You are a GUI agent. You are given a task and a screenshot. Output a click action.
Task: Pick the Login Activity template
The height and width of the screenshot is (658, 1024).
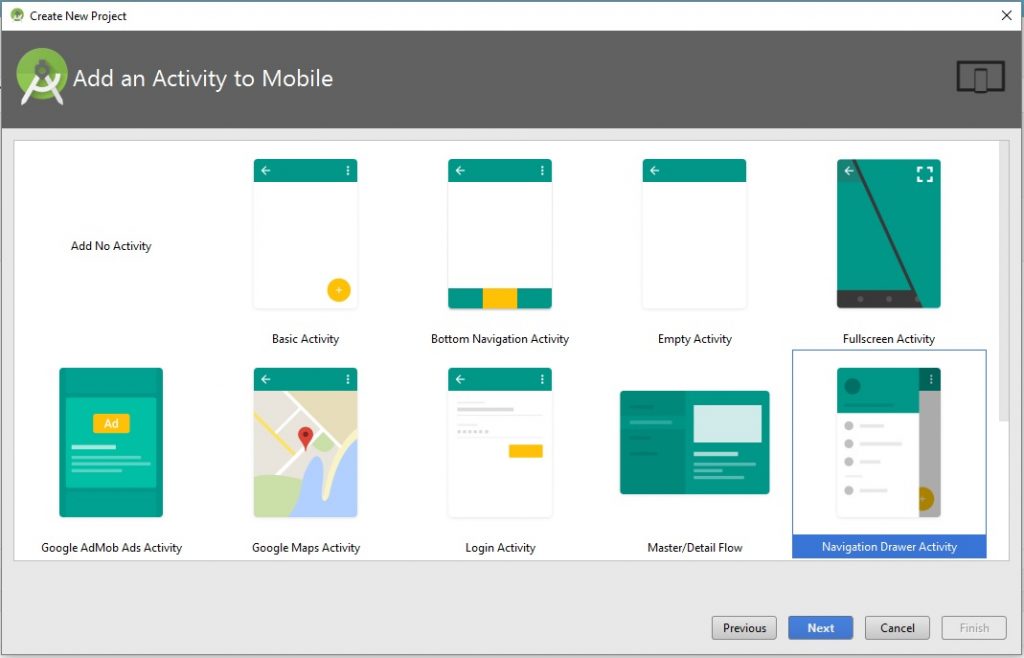coord(499,442)
